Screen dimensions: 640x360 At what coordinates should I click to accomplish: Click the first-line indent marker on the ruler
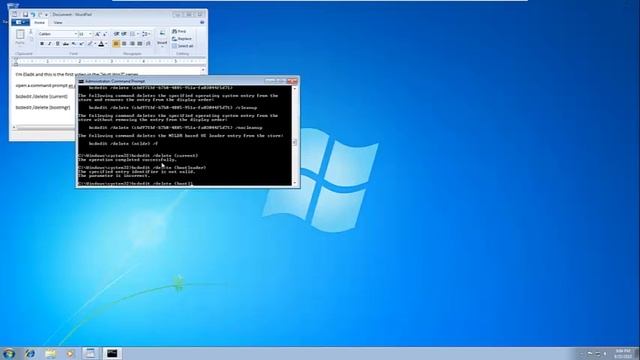click(16, 59)
